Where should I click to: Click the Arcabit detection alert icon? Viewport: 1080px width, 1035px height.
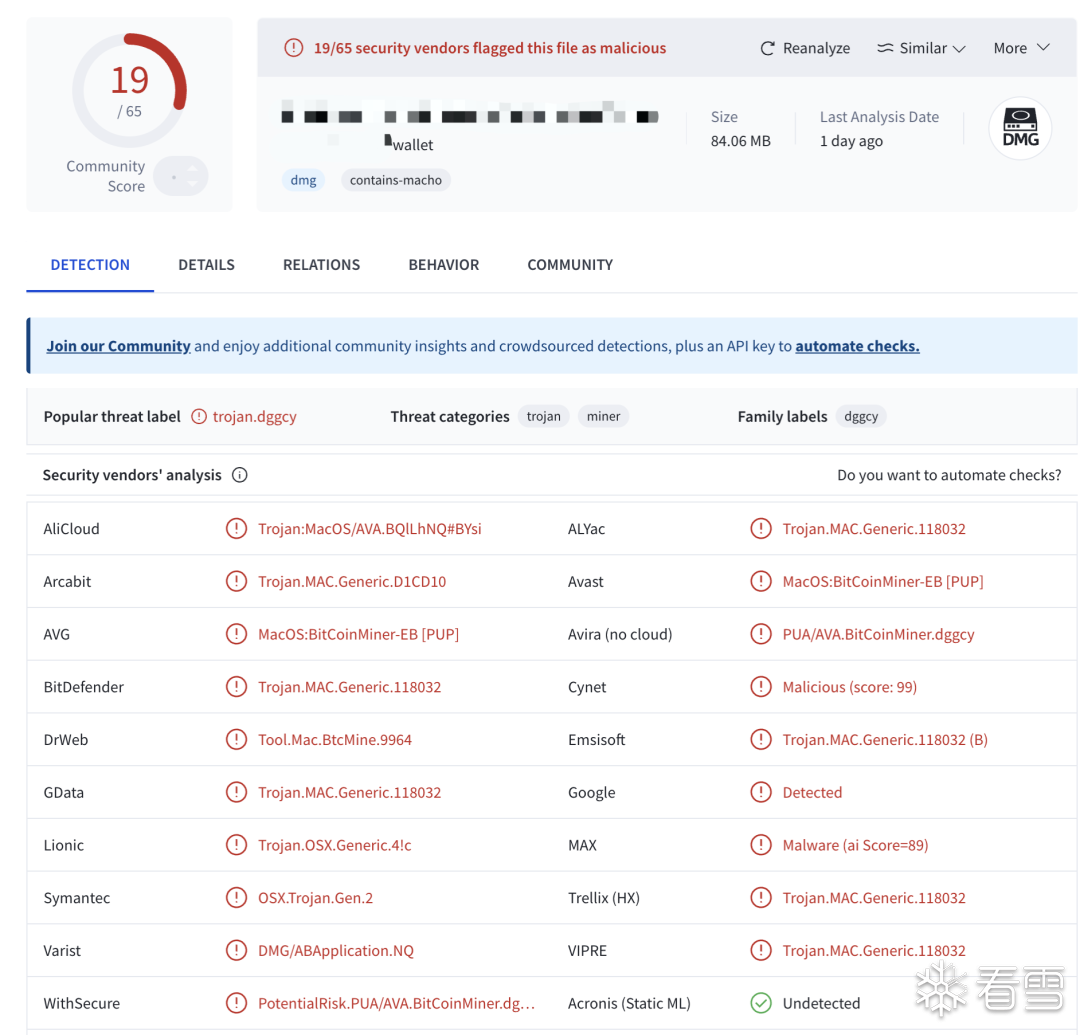(236, 582)
